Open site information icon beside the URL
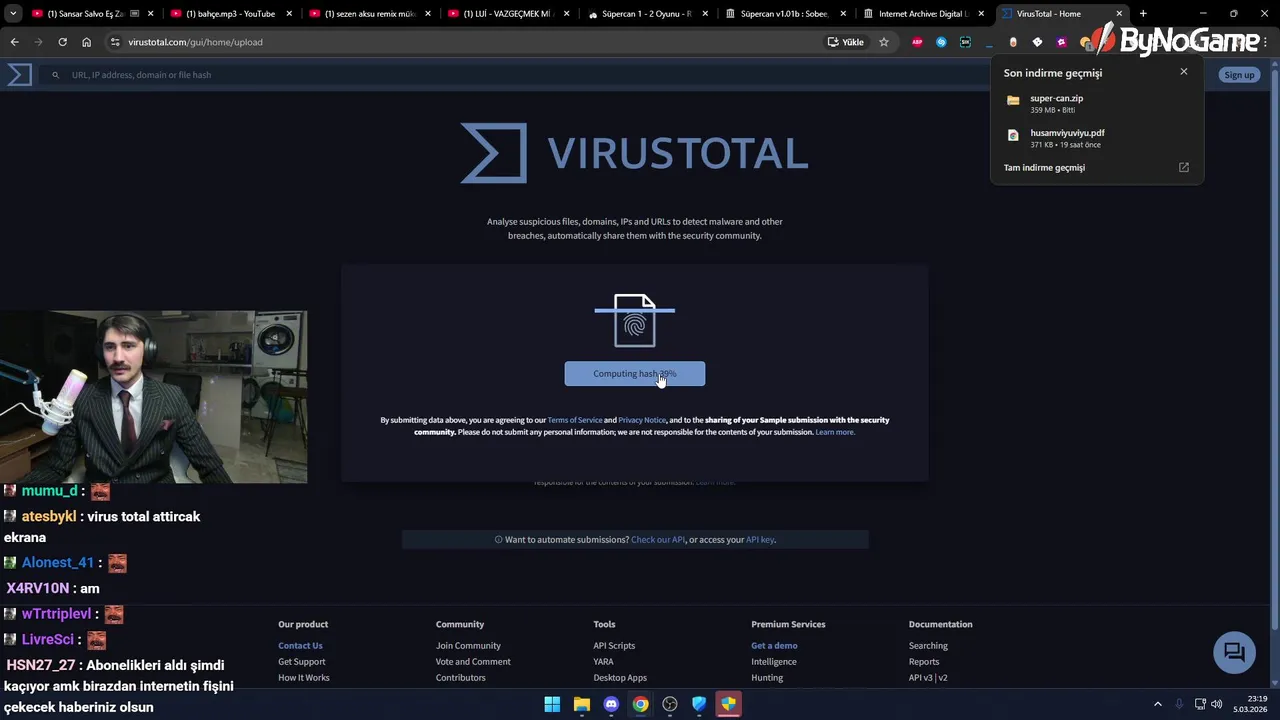Screen dimensions: 1280x720 (115, 42)
